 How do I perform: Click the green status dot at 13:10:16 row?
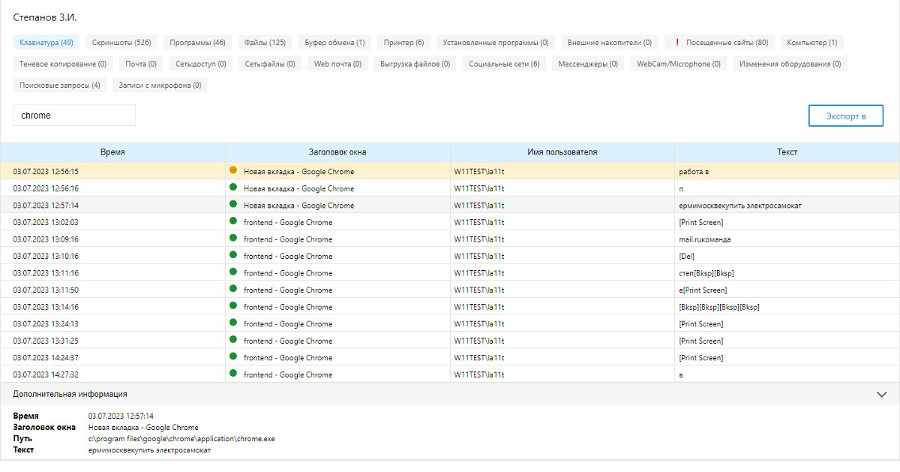pyautogui.click(x=233, y=254)
